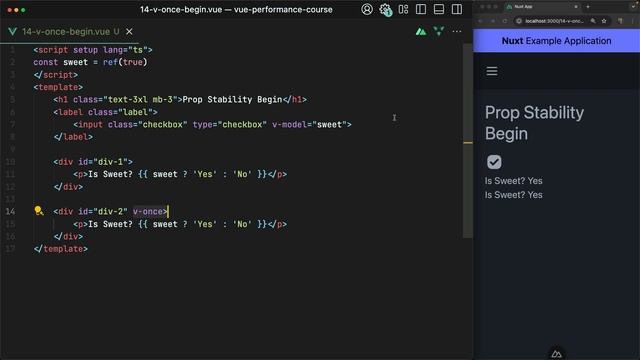This screenshot has height=360, width=640.
Task: Click the localhost:3000 address bar
Action: click(554, 21)
